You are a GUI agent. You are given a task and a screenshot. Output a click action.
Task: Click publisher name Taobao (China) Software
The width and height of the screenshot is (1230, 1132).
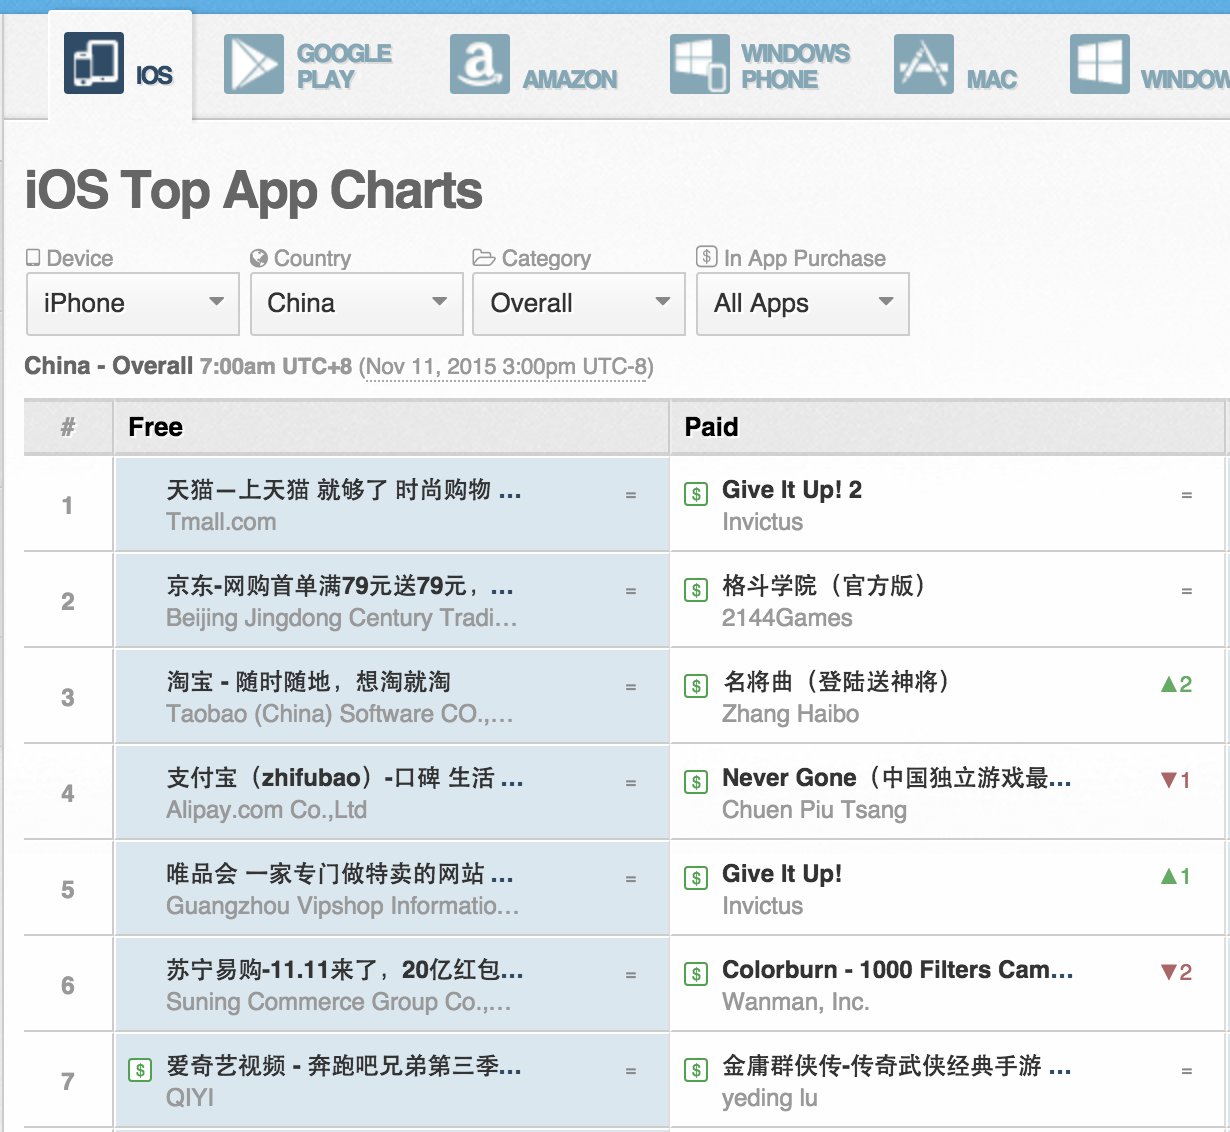tap(339, 714)
